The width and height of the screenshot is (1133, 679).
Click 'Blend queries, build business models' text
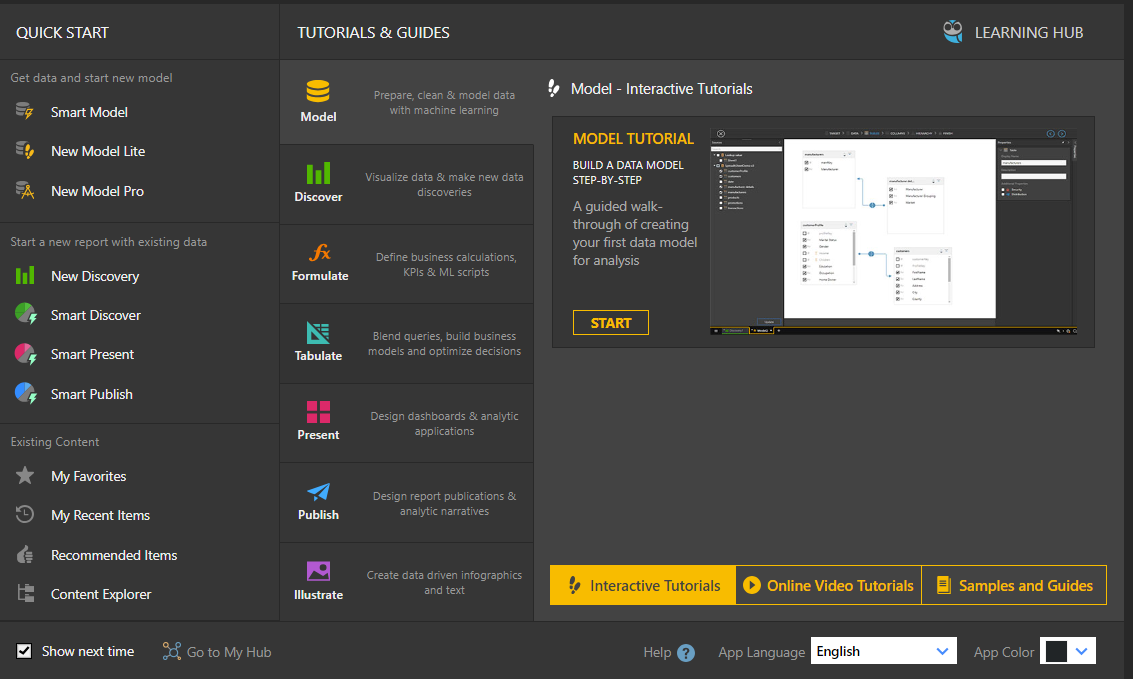coord(444,343)
